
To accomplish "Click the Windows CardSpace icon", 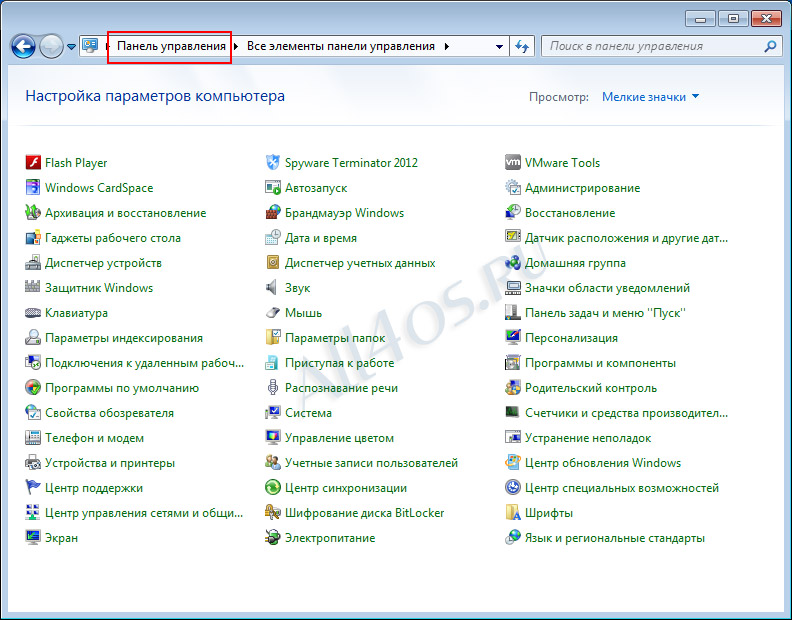I will pos(33,187).
